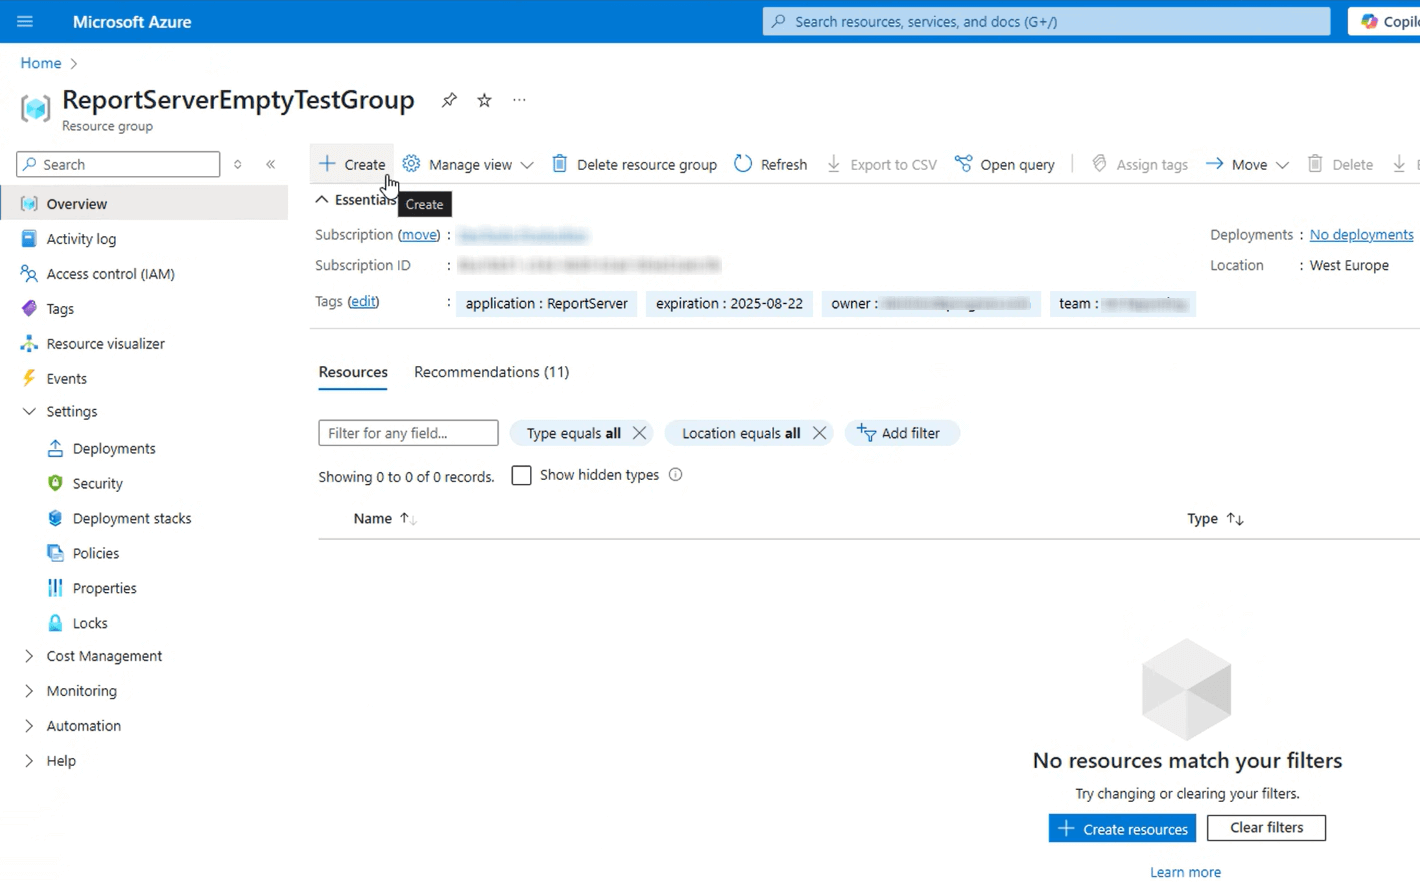
Task: Mark resource group as favorite star
Action: [484, 100]
